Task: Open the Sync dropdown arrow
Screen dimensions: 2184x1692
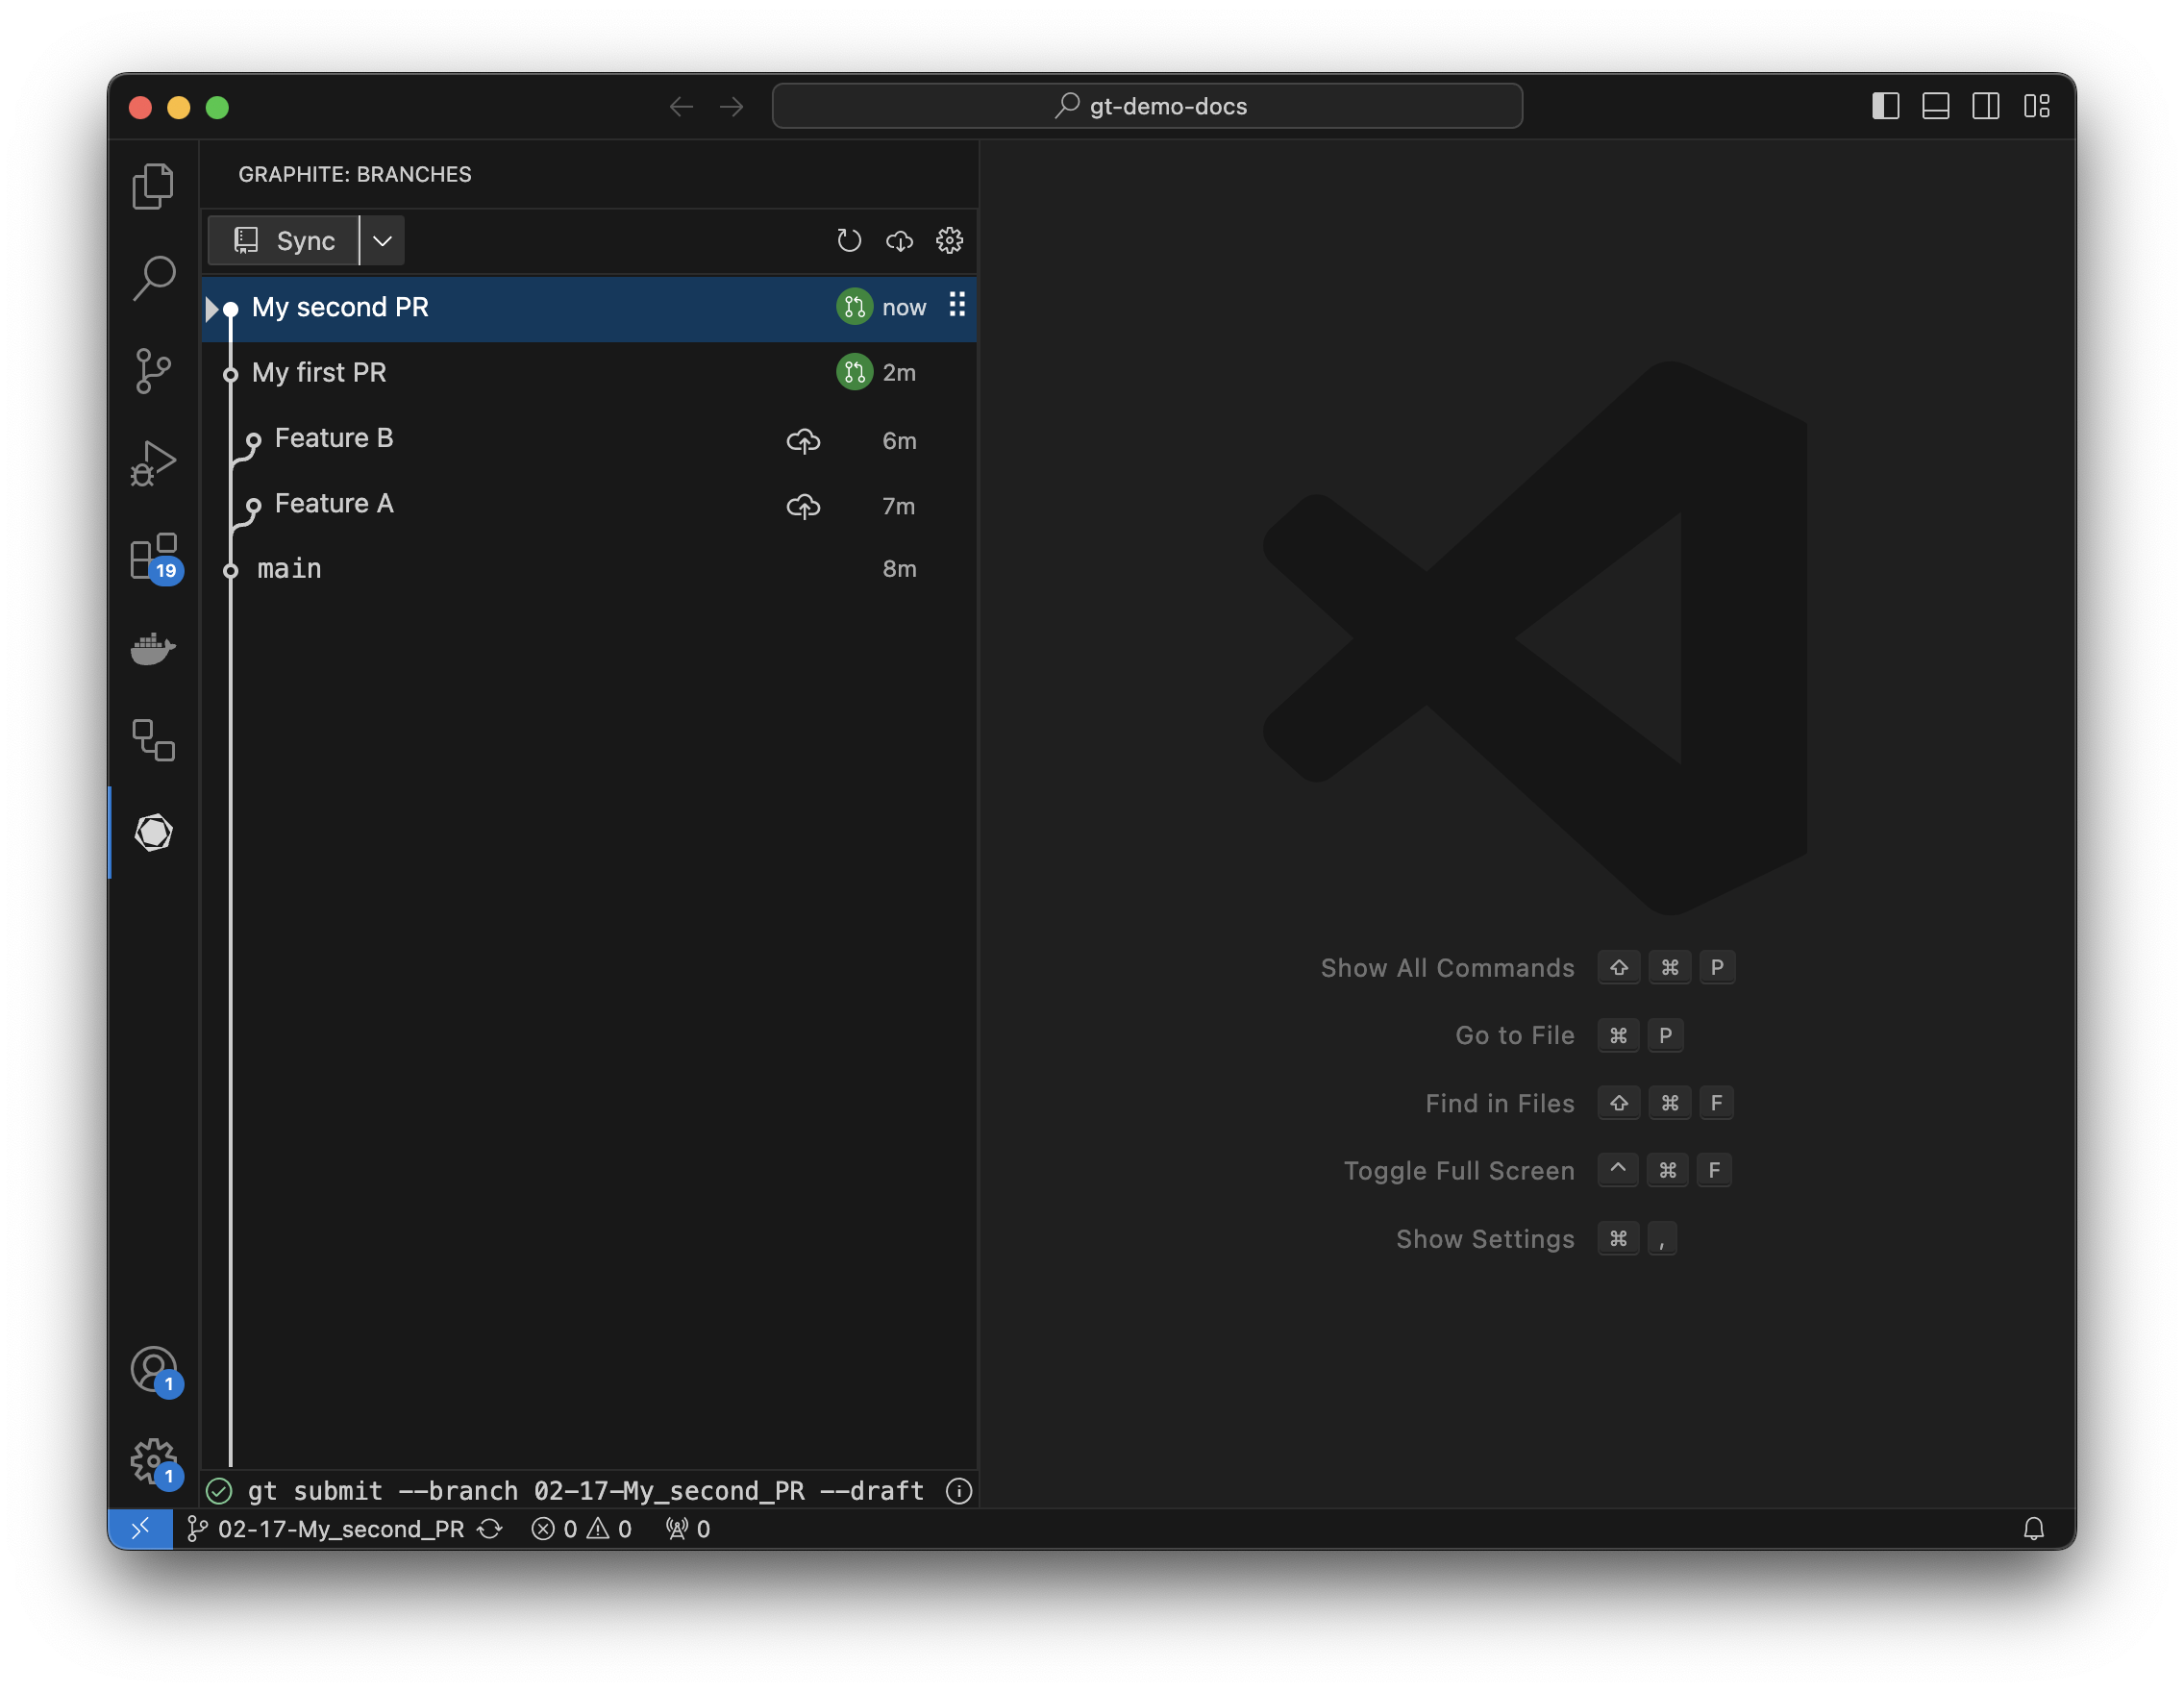Action: (x=382, y=240)
